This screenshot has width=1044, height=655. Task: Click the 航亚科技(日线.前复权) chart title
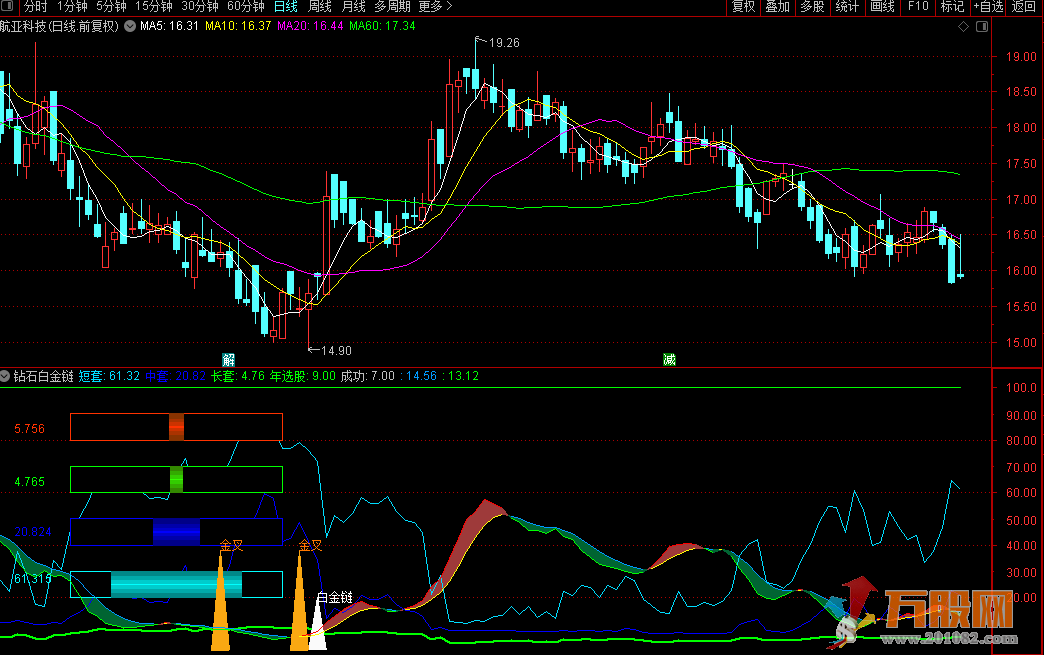tap(59, 26)
